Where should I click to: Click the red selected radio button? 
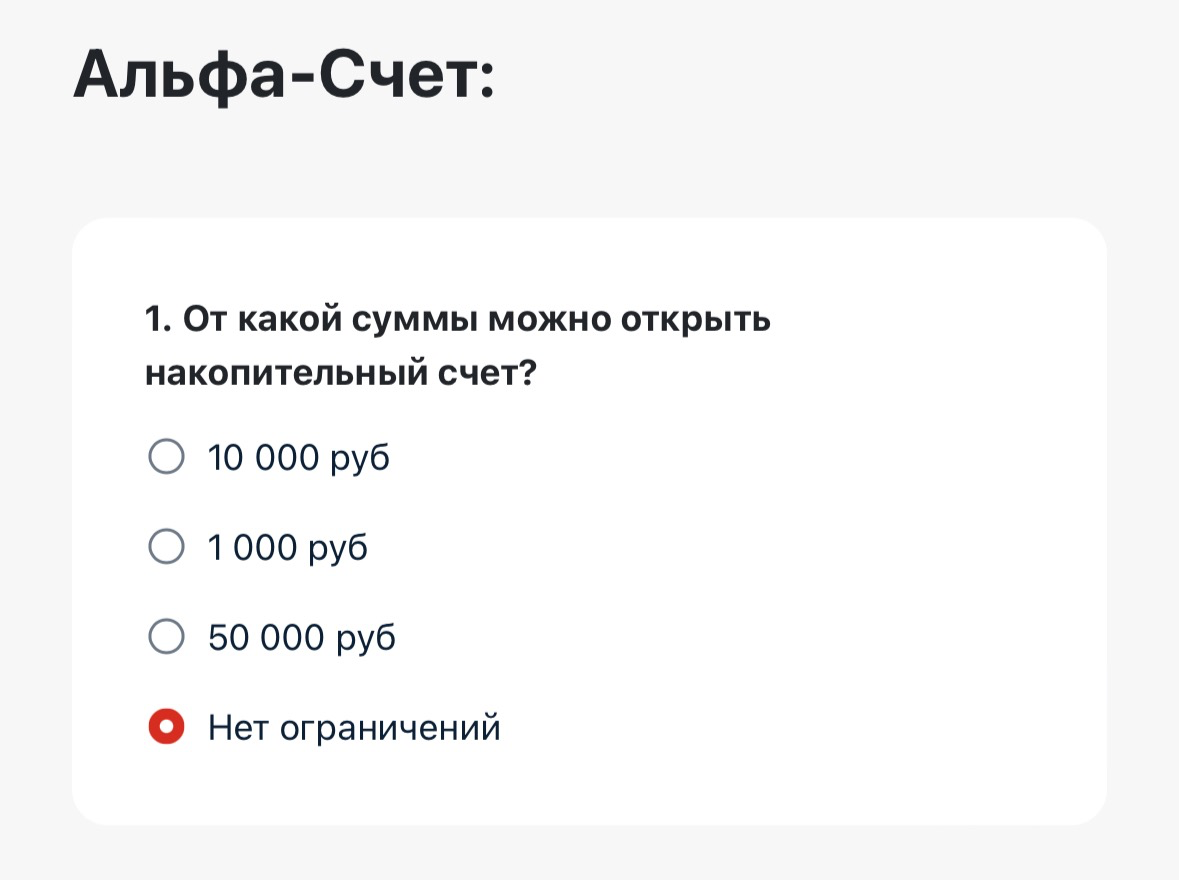pyautogui.click(x=166, y=727)
